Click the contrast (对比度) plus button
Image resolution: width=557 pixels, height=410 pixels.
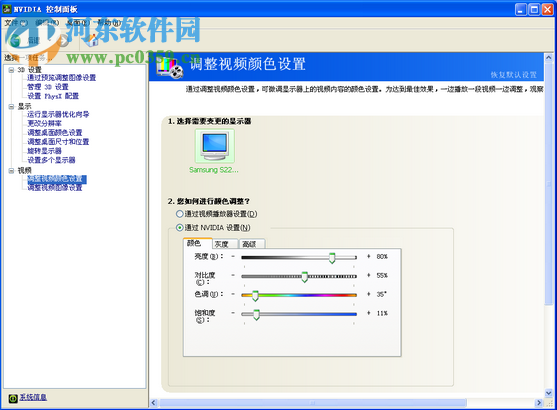(x=369, y=275)
